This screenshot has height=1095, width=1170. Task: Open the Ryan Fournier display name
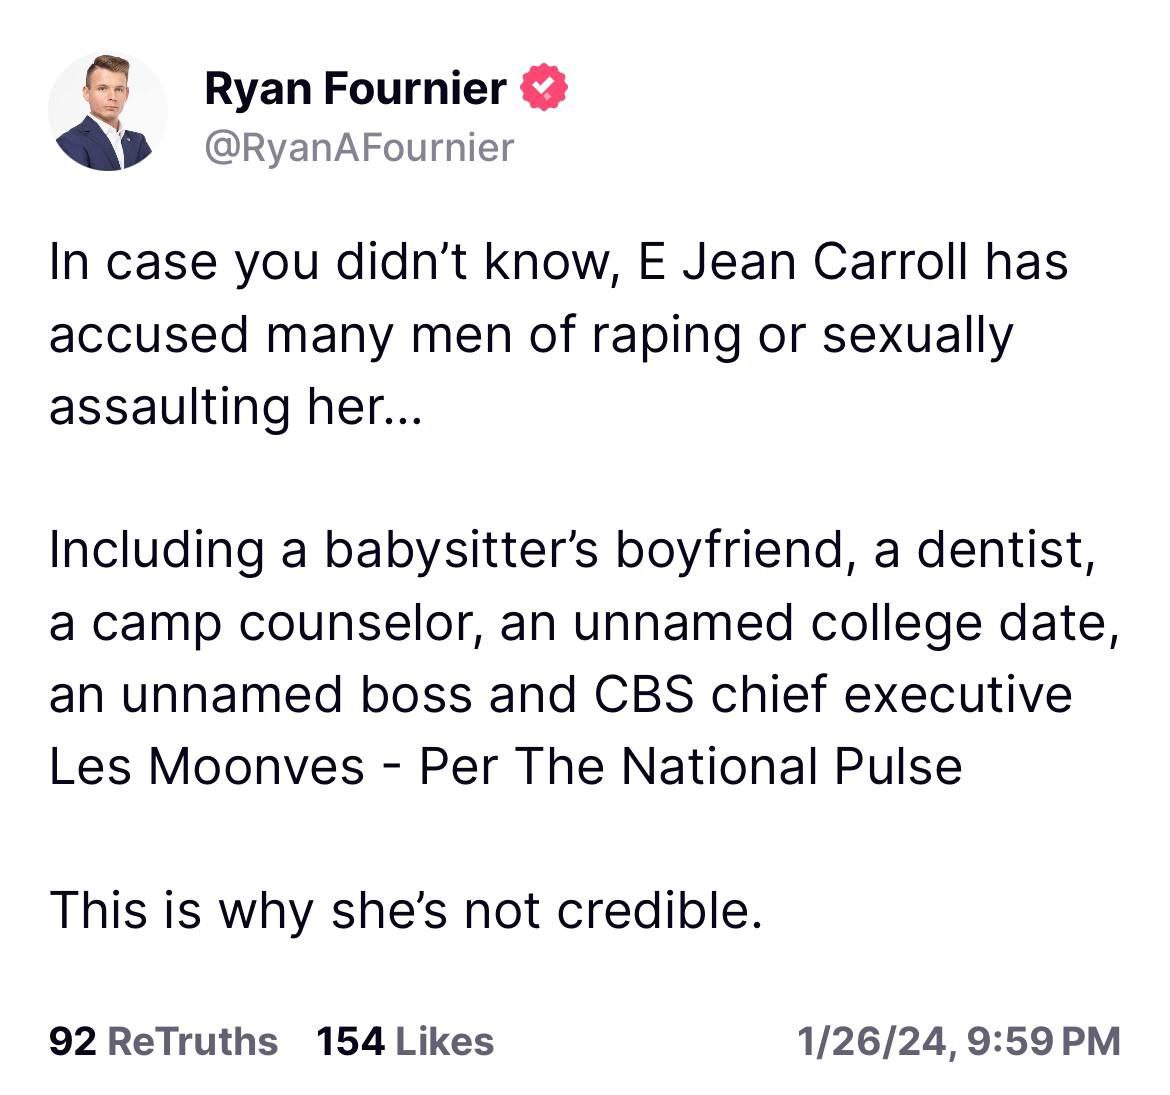(355, 88)
